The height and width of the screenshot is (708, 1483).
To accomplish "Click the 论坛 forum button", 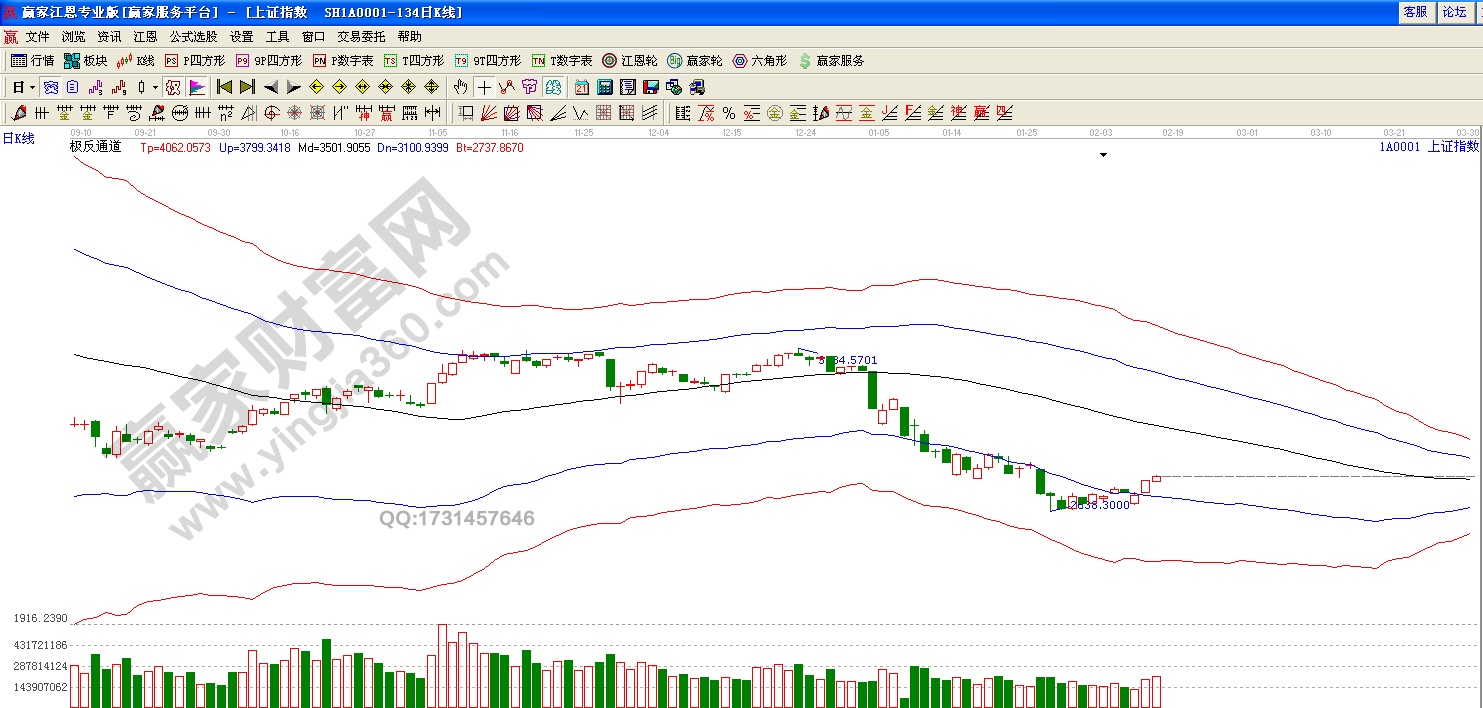I will tap(1453, 12).
